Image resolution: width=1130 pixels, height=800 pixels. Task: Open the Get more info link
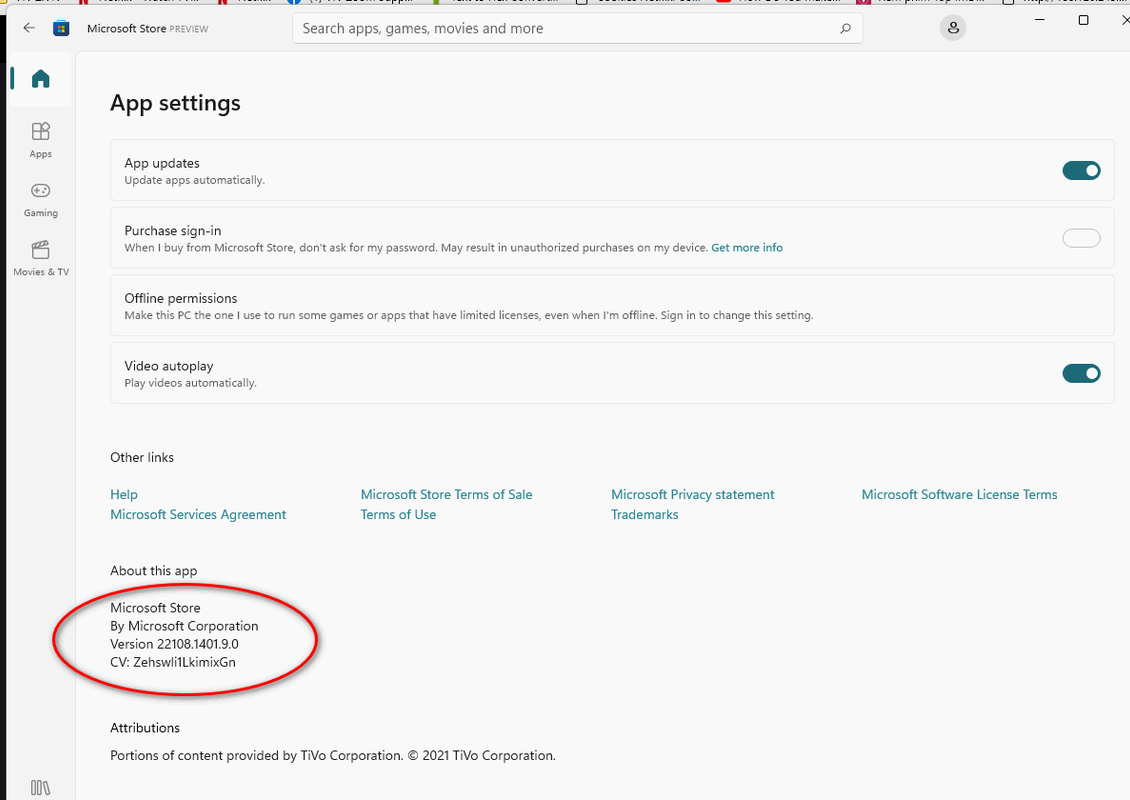(747, 247)
